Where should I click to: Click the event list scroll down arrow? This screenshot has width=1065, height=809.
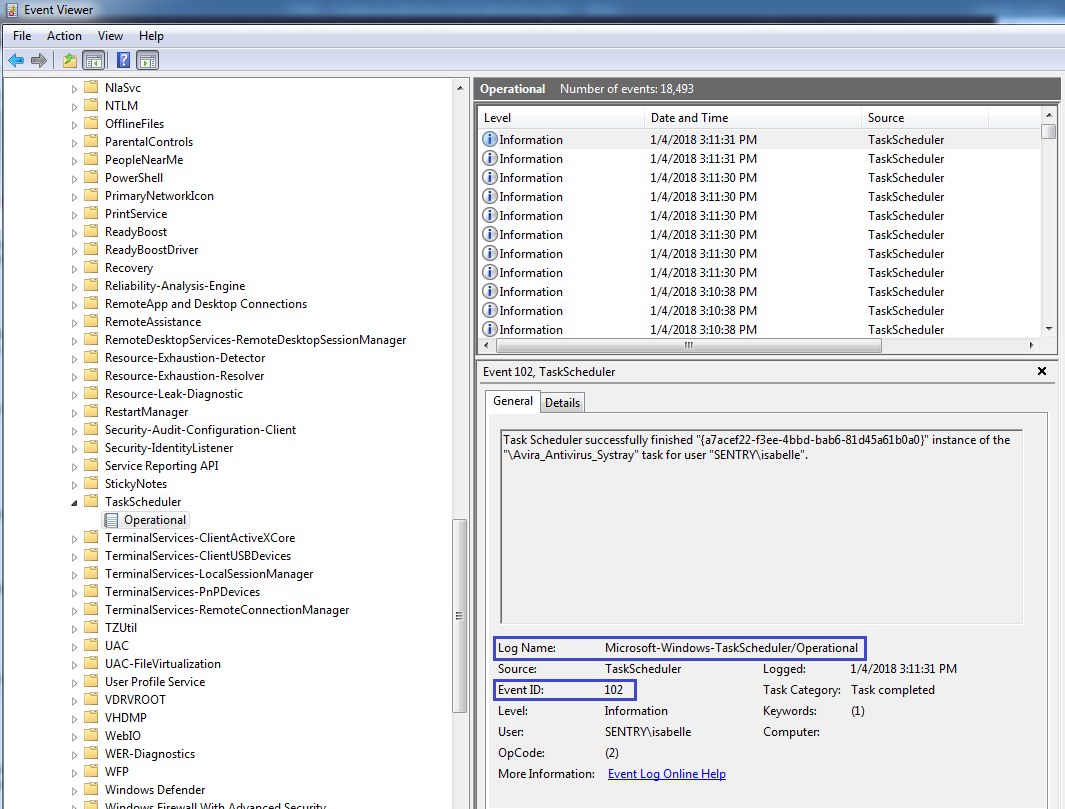(x=1048, y=329)
